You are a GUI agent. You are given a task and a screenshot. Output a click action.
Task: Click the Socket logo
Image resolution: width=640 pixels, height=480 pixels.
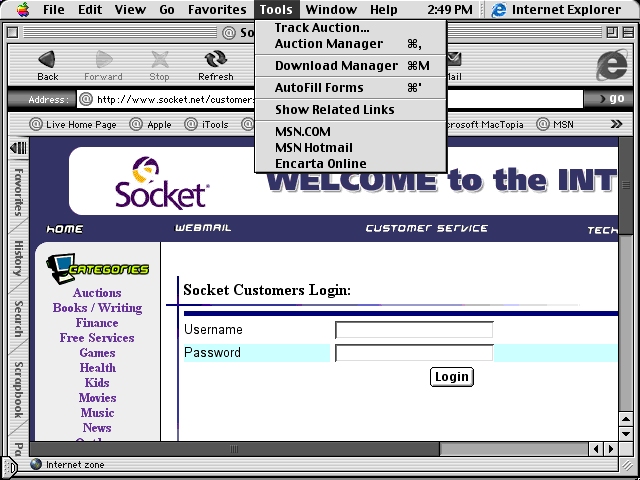[161, 182]
